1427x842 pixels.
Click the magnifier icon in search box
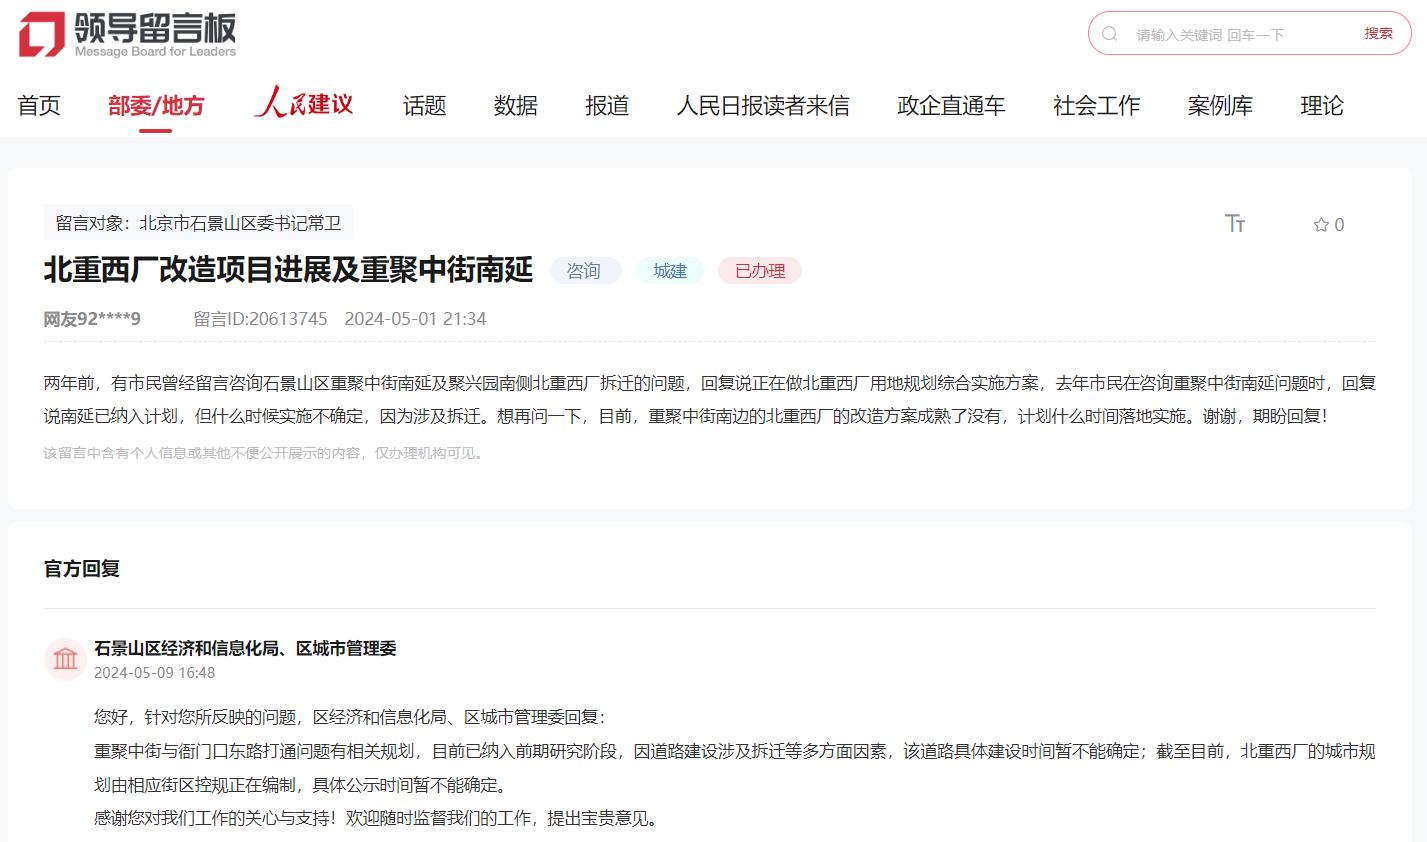coord(1110,34)
